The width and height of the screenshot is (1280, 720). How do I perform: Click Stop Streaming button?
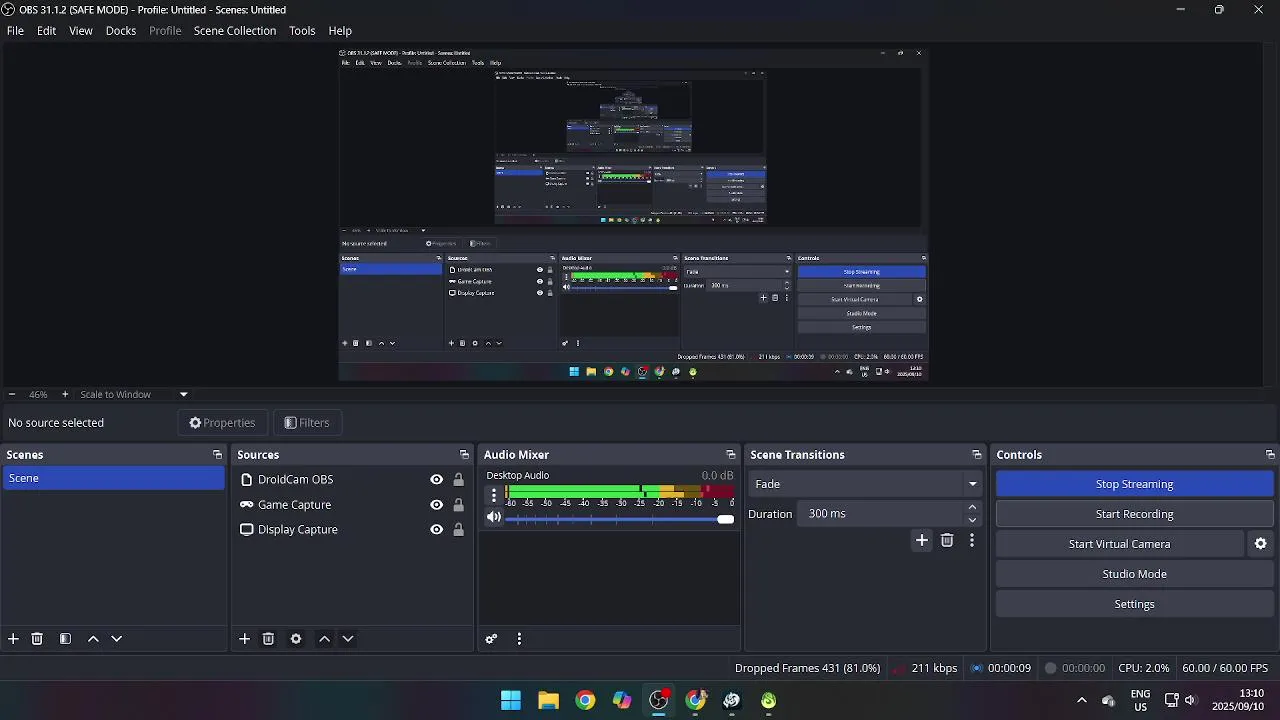1134,484
